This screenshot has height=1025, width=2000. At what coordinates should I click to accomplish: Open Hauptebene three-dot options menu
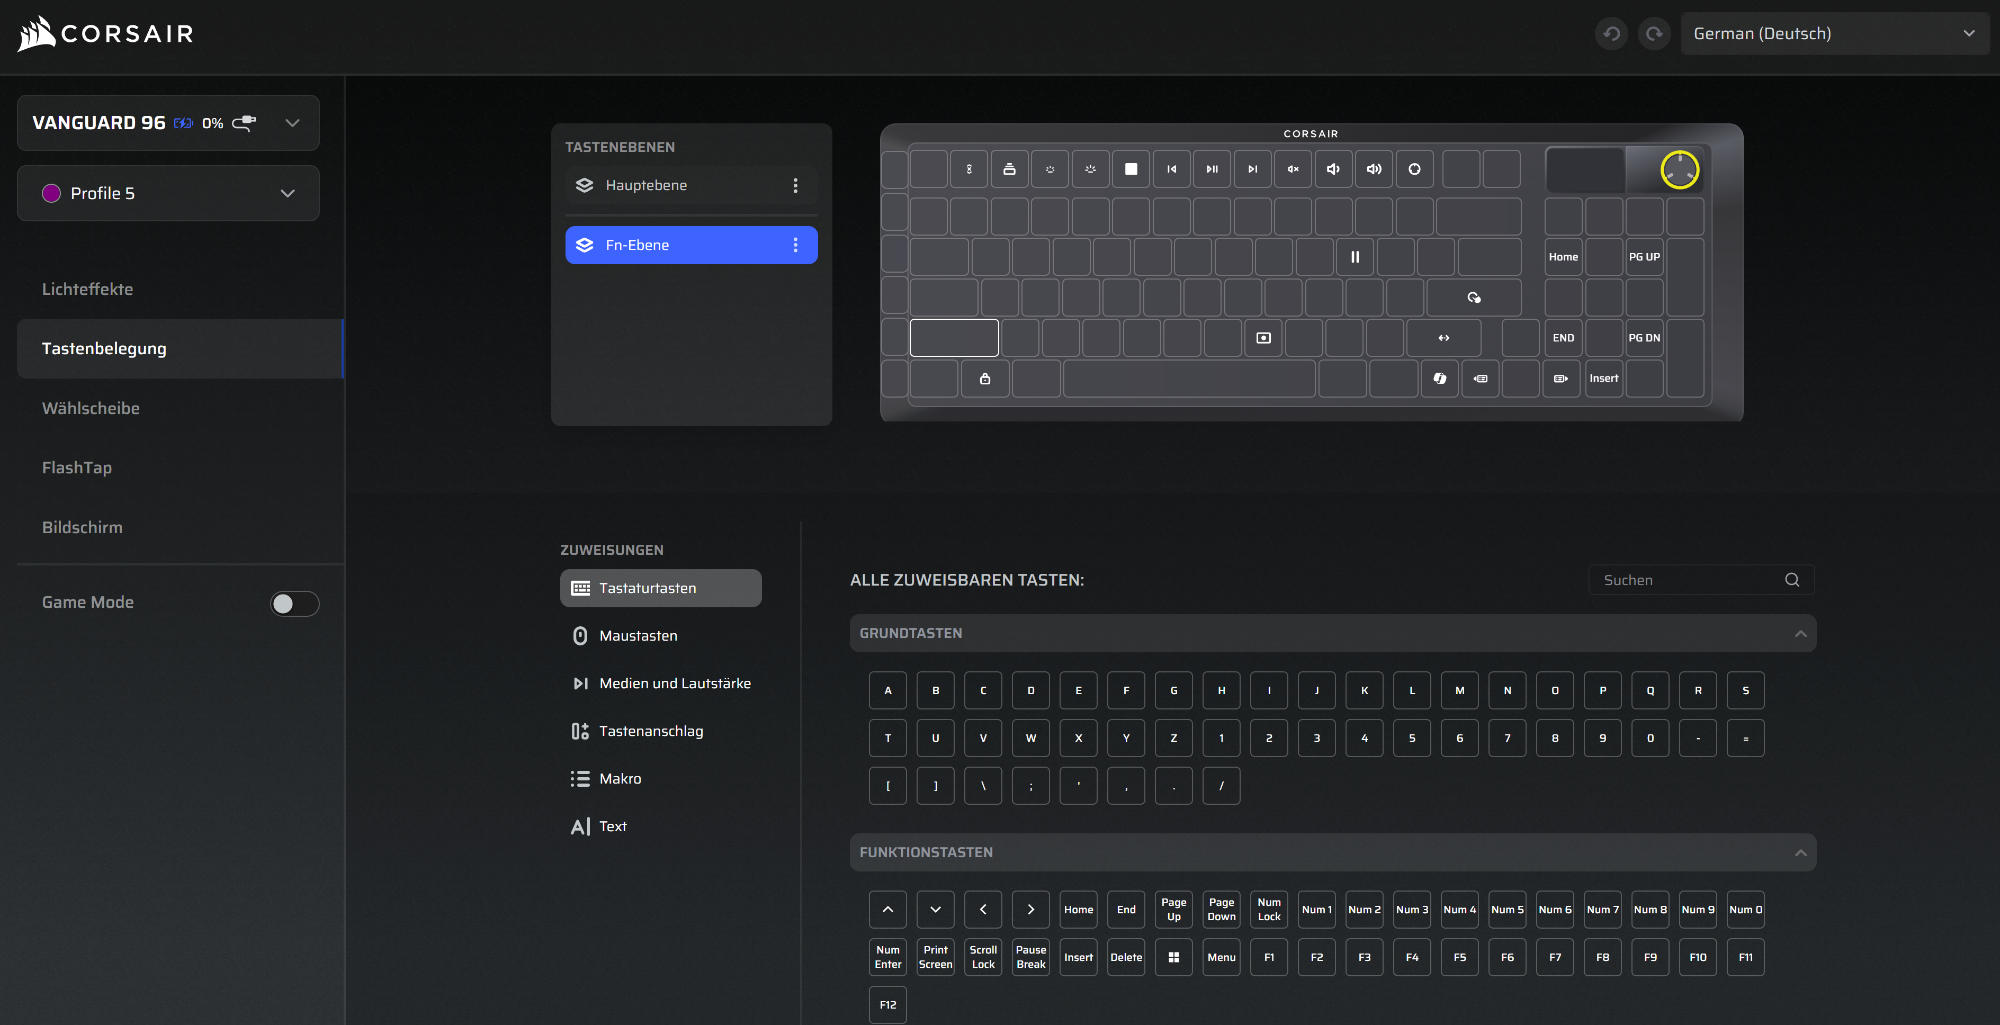pyautogui.click(x=796, y=186)
